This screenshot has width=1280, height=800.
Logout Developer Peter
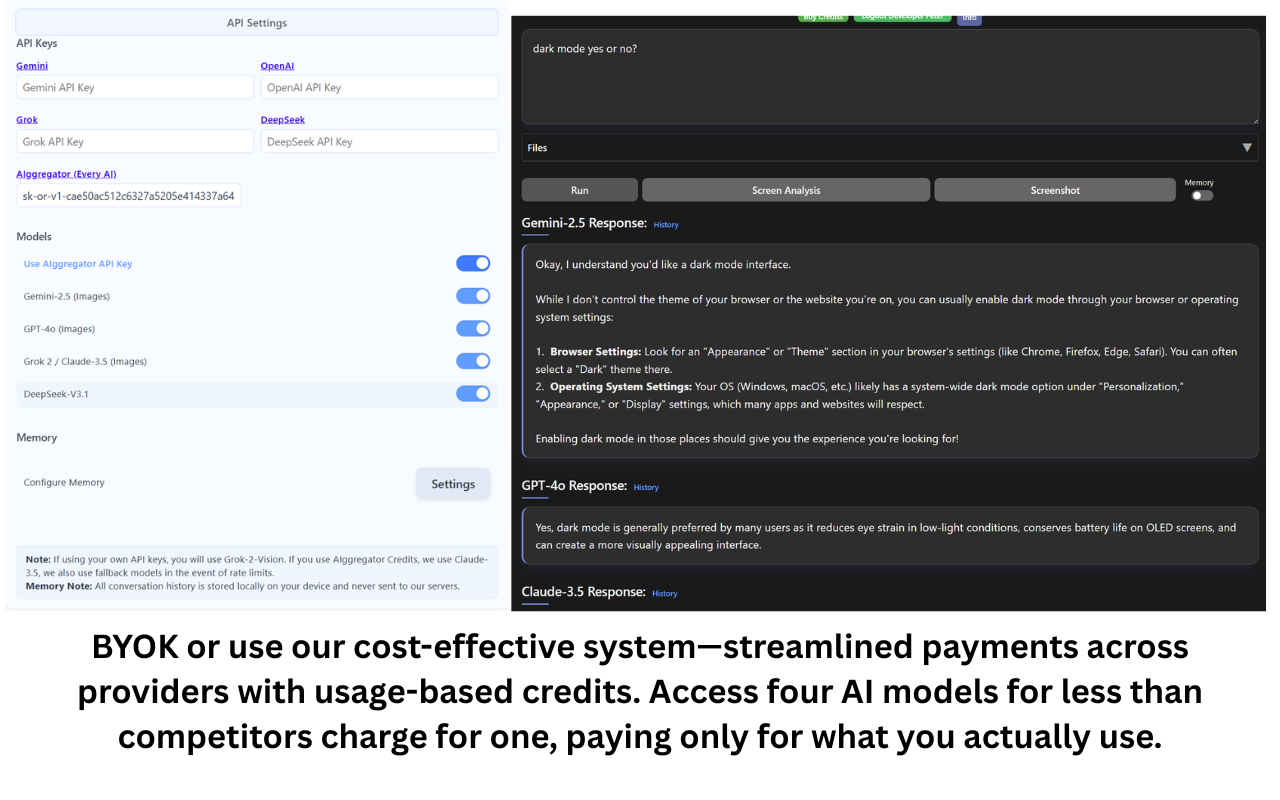[903, 17]
